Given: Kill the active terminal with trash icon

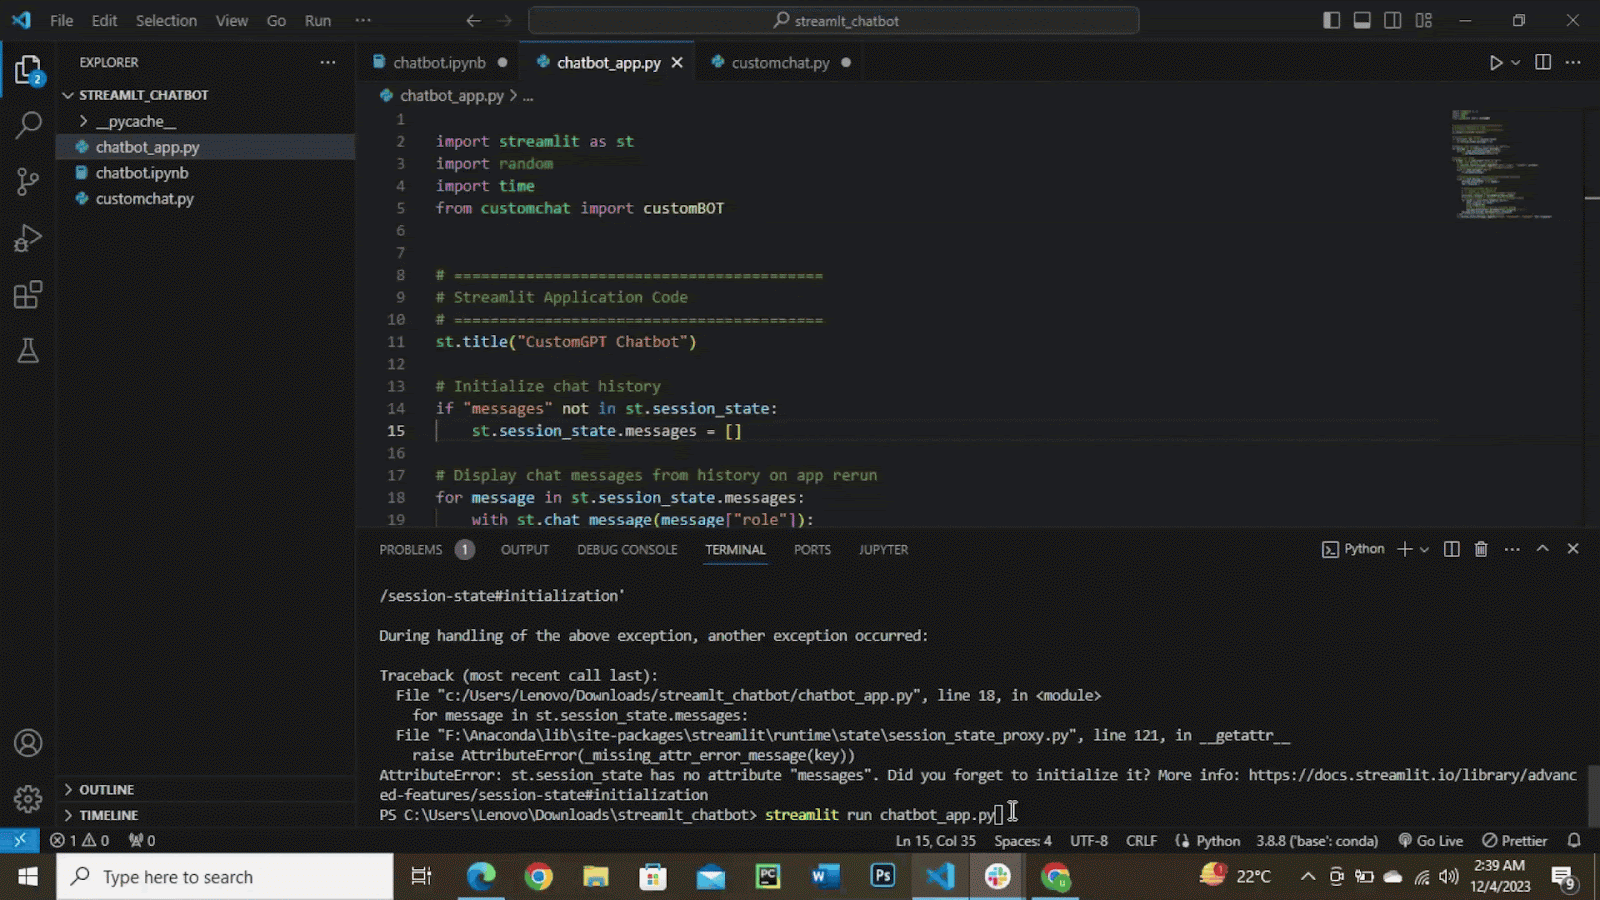Looking at the screenshot, I should 1481,549.
